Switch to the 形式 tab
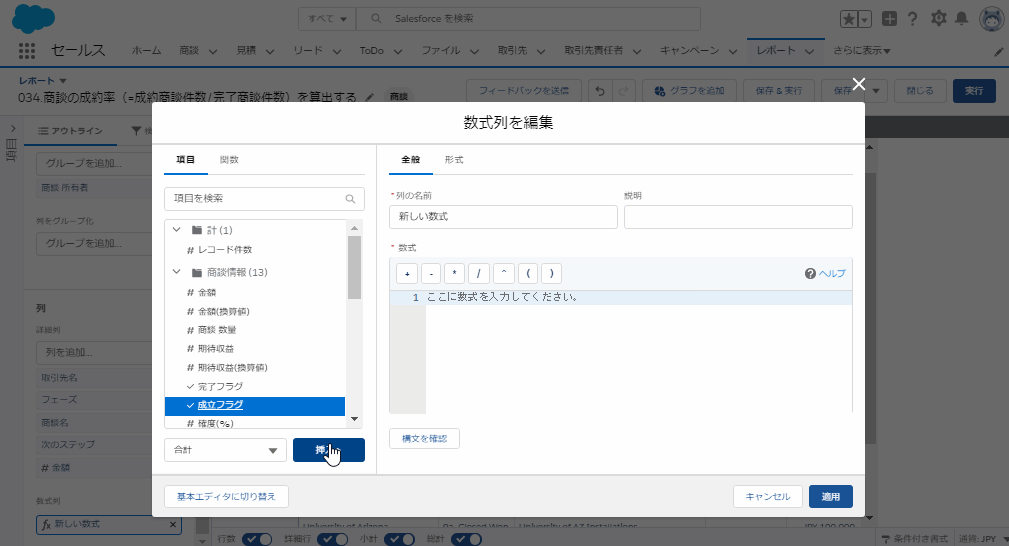Viewport: 1009px width, 546px height. [454, 160]
